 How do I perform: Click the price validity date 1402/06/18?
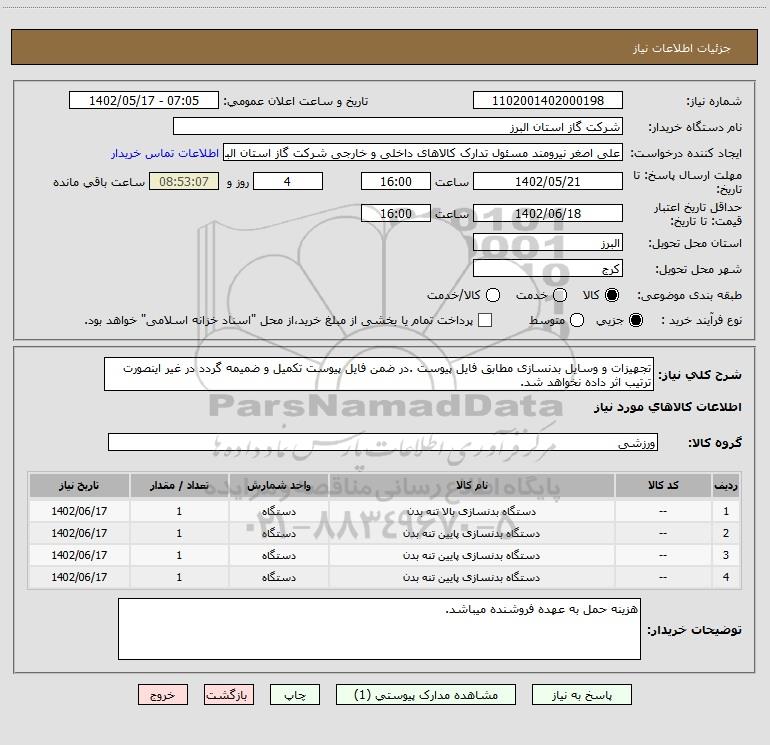pos(548,213)
